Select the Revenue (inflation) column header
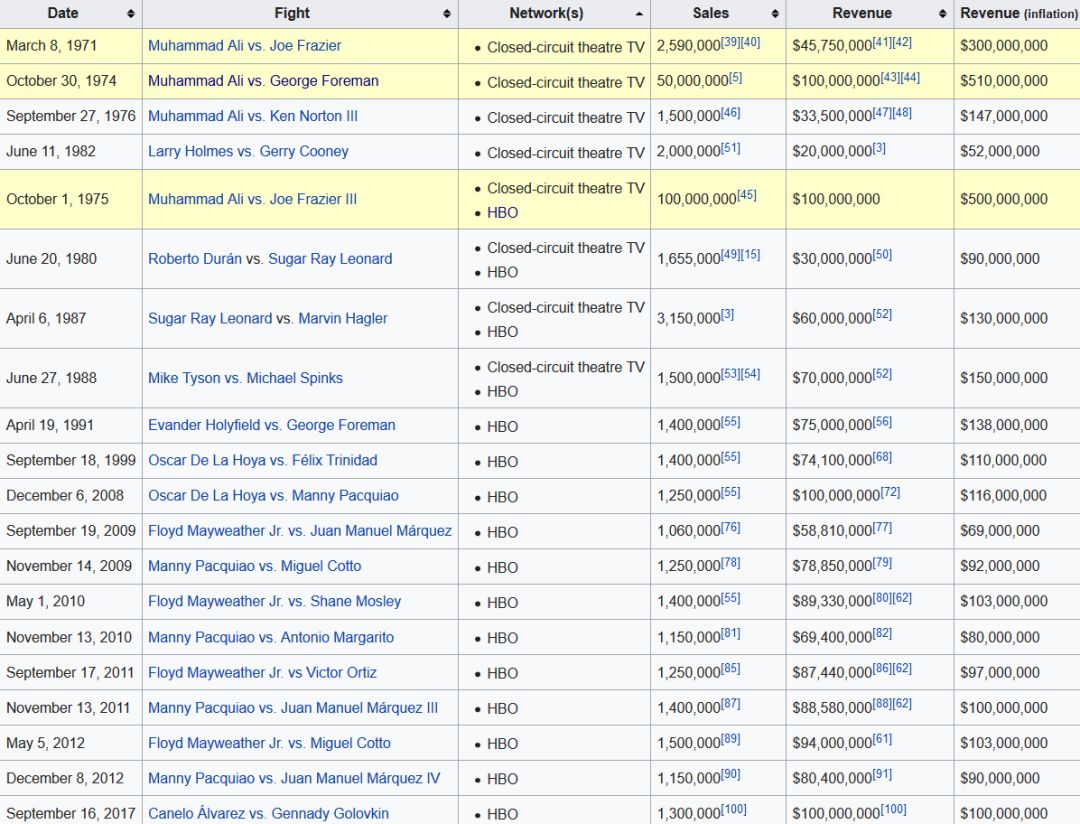The height and width of the screenshot is (824, 1080). (x=1018, y=14)
